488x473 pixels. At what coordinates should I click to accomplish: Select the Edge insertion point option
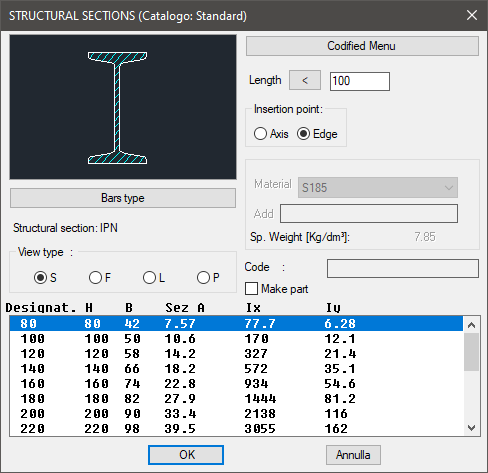point(303,134)
